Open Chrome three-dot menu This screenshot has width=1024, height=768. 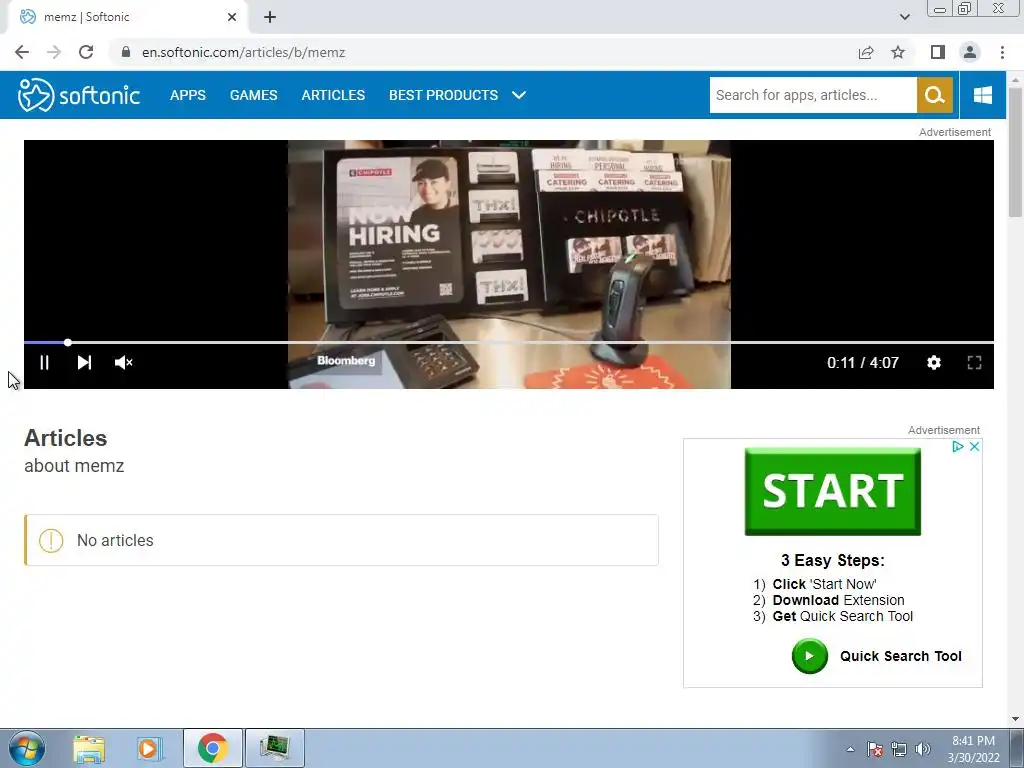(x=1002, y=52)
